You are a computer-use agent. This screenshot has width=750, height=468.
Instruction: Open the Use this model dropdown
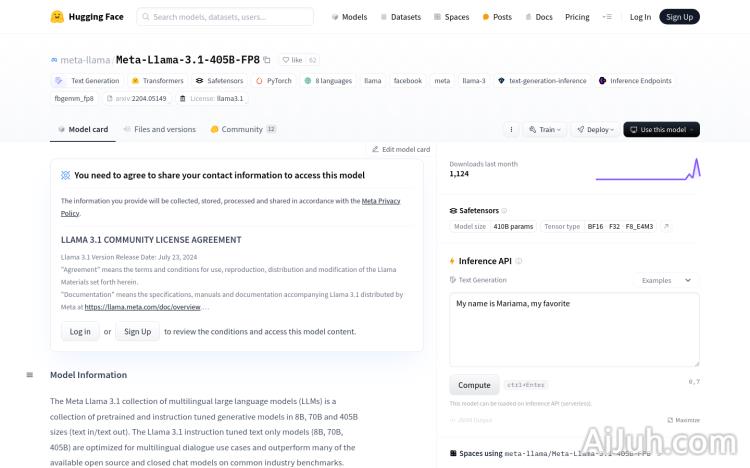661,129
